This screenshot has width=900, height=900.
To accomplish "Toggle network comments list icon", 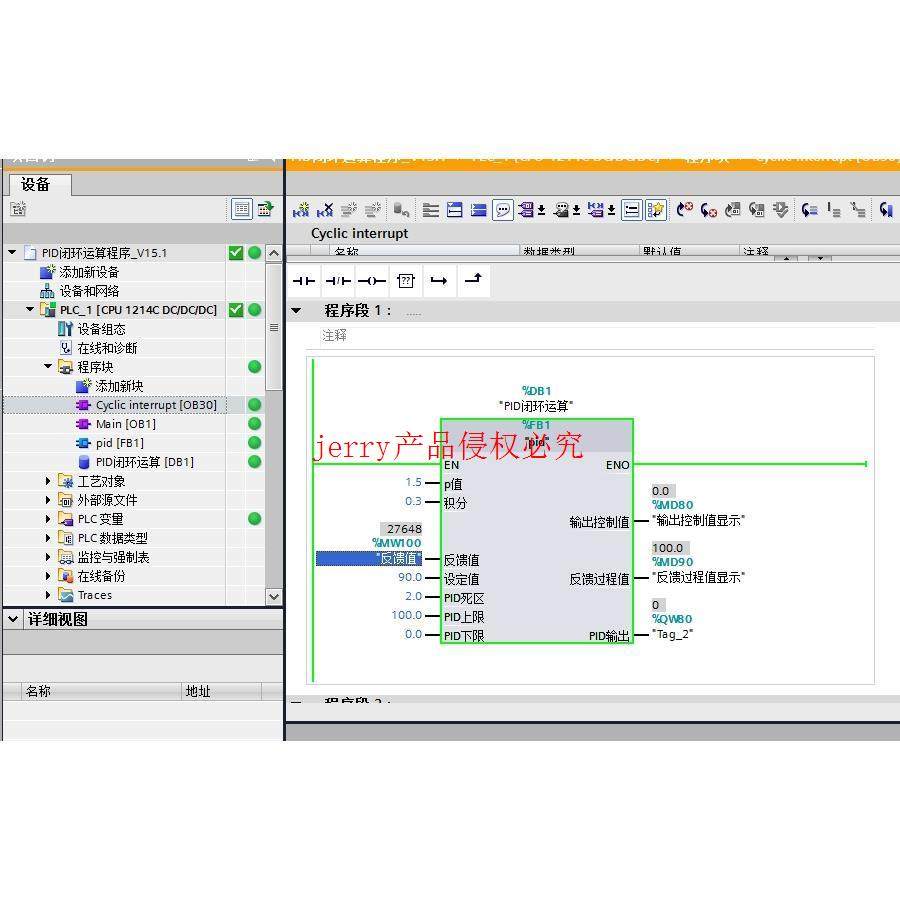I will point(631,210).
